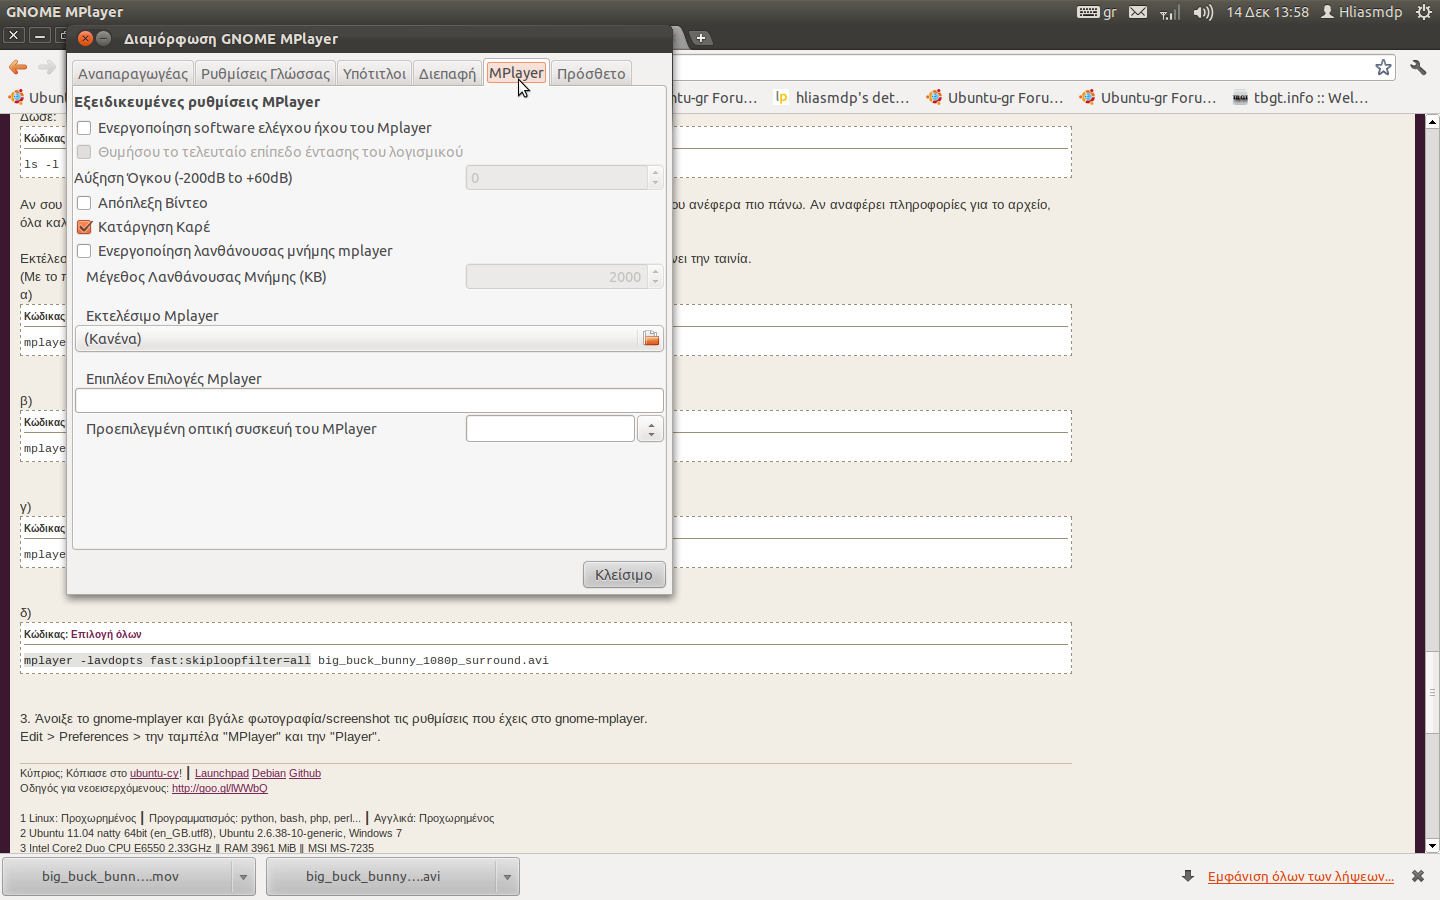Expand options for big_buck_bunny....avi download
This screenshot has width=1440, height=900.
507,877
